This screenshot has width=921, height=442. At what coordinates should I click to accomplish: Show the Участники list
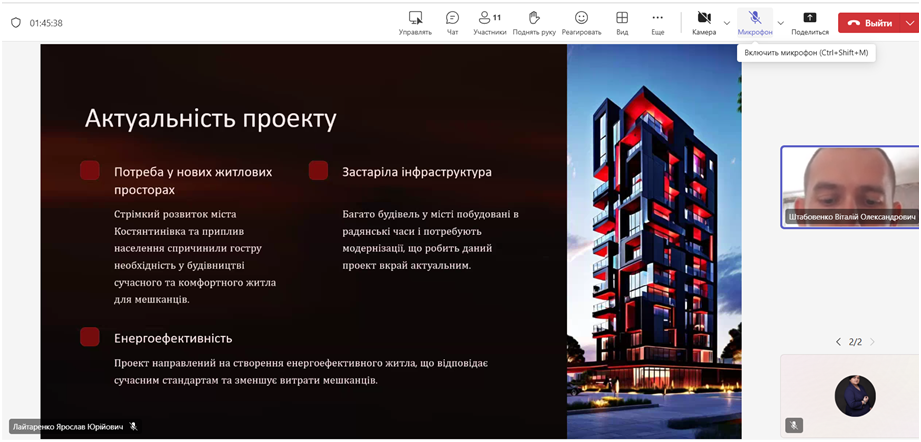click(x=489, y=22)
